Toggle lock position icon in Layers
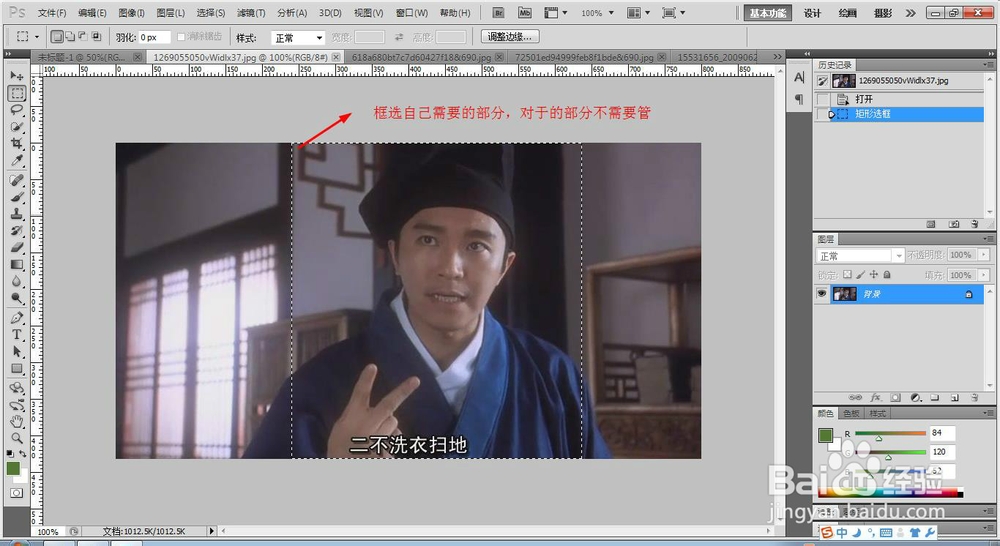Screen dimensions: 1000x546 (874, 274)
